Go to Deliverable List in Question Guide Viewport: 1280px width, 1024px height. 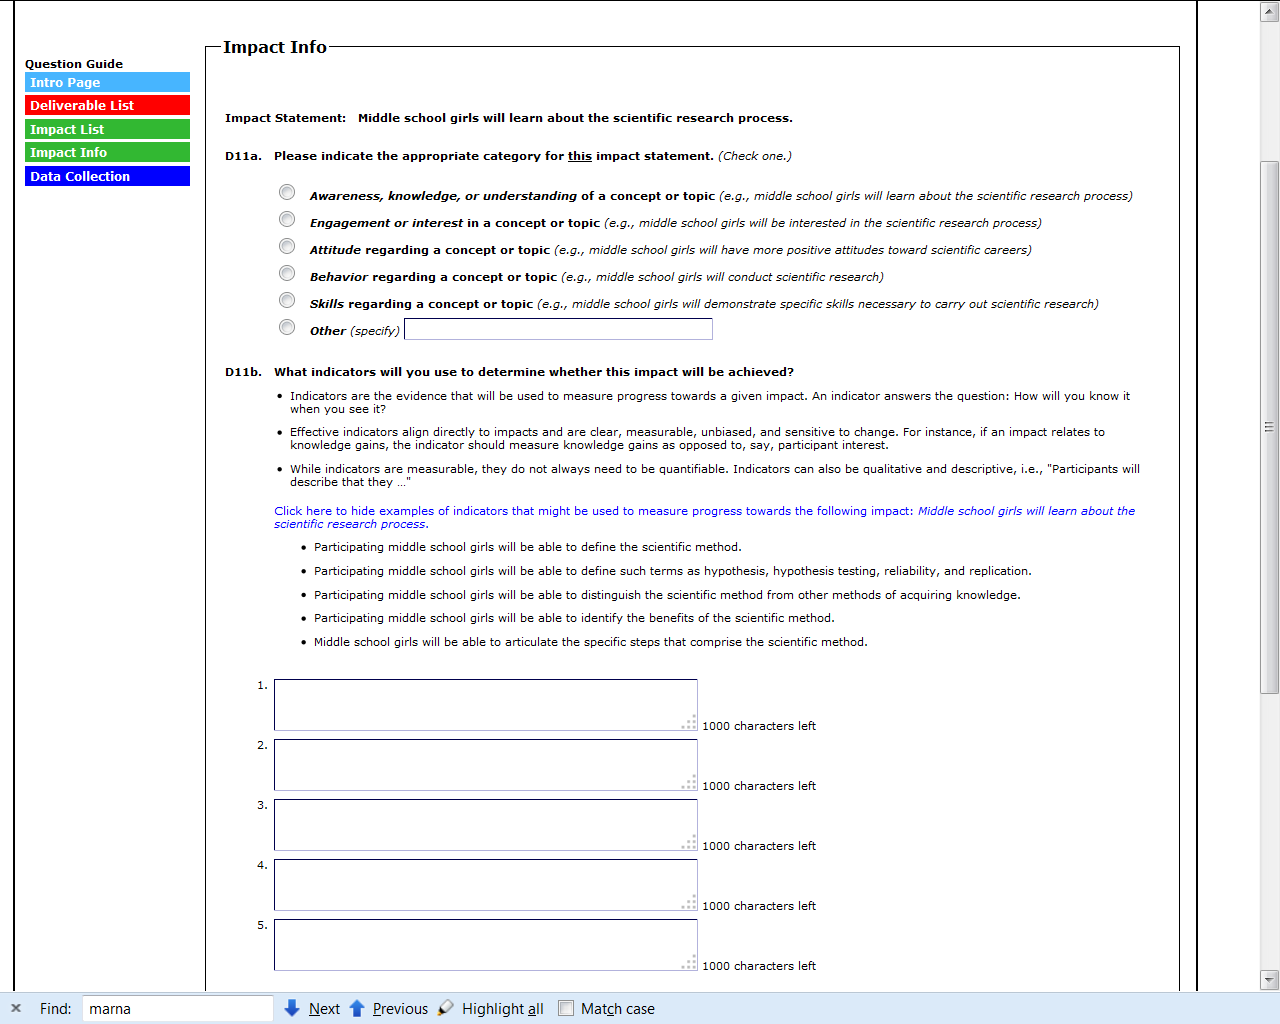tap(107, 105)
